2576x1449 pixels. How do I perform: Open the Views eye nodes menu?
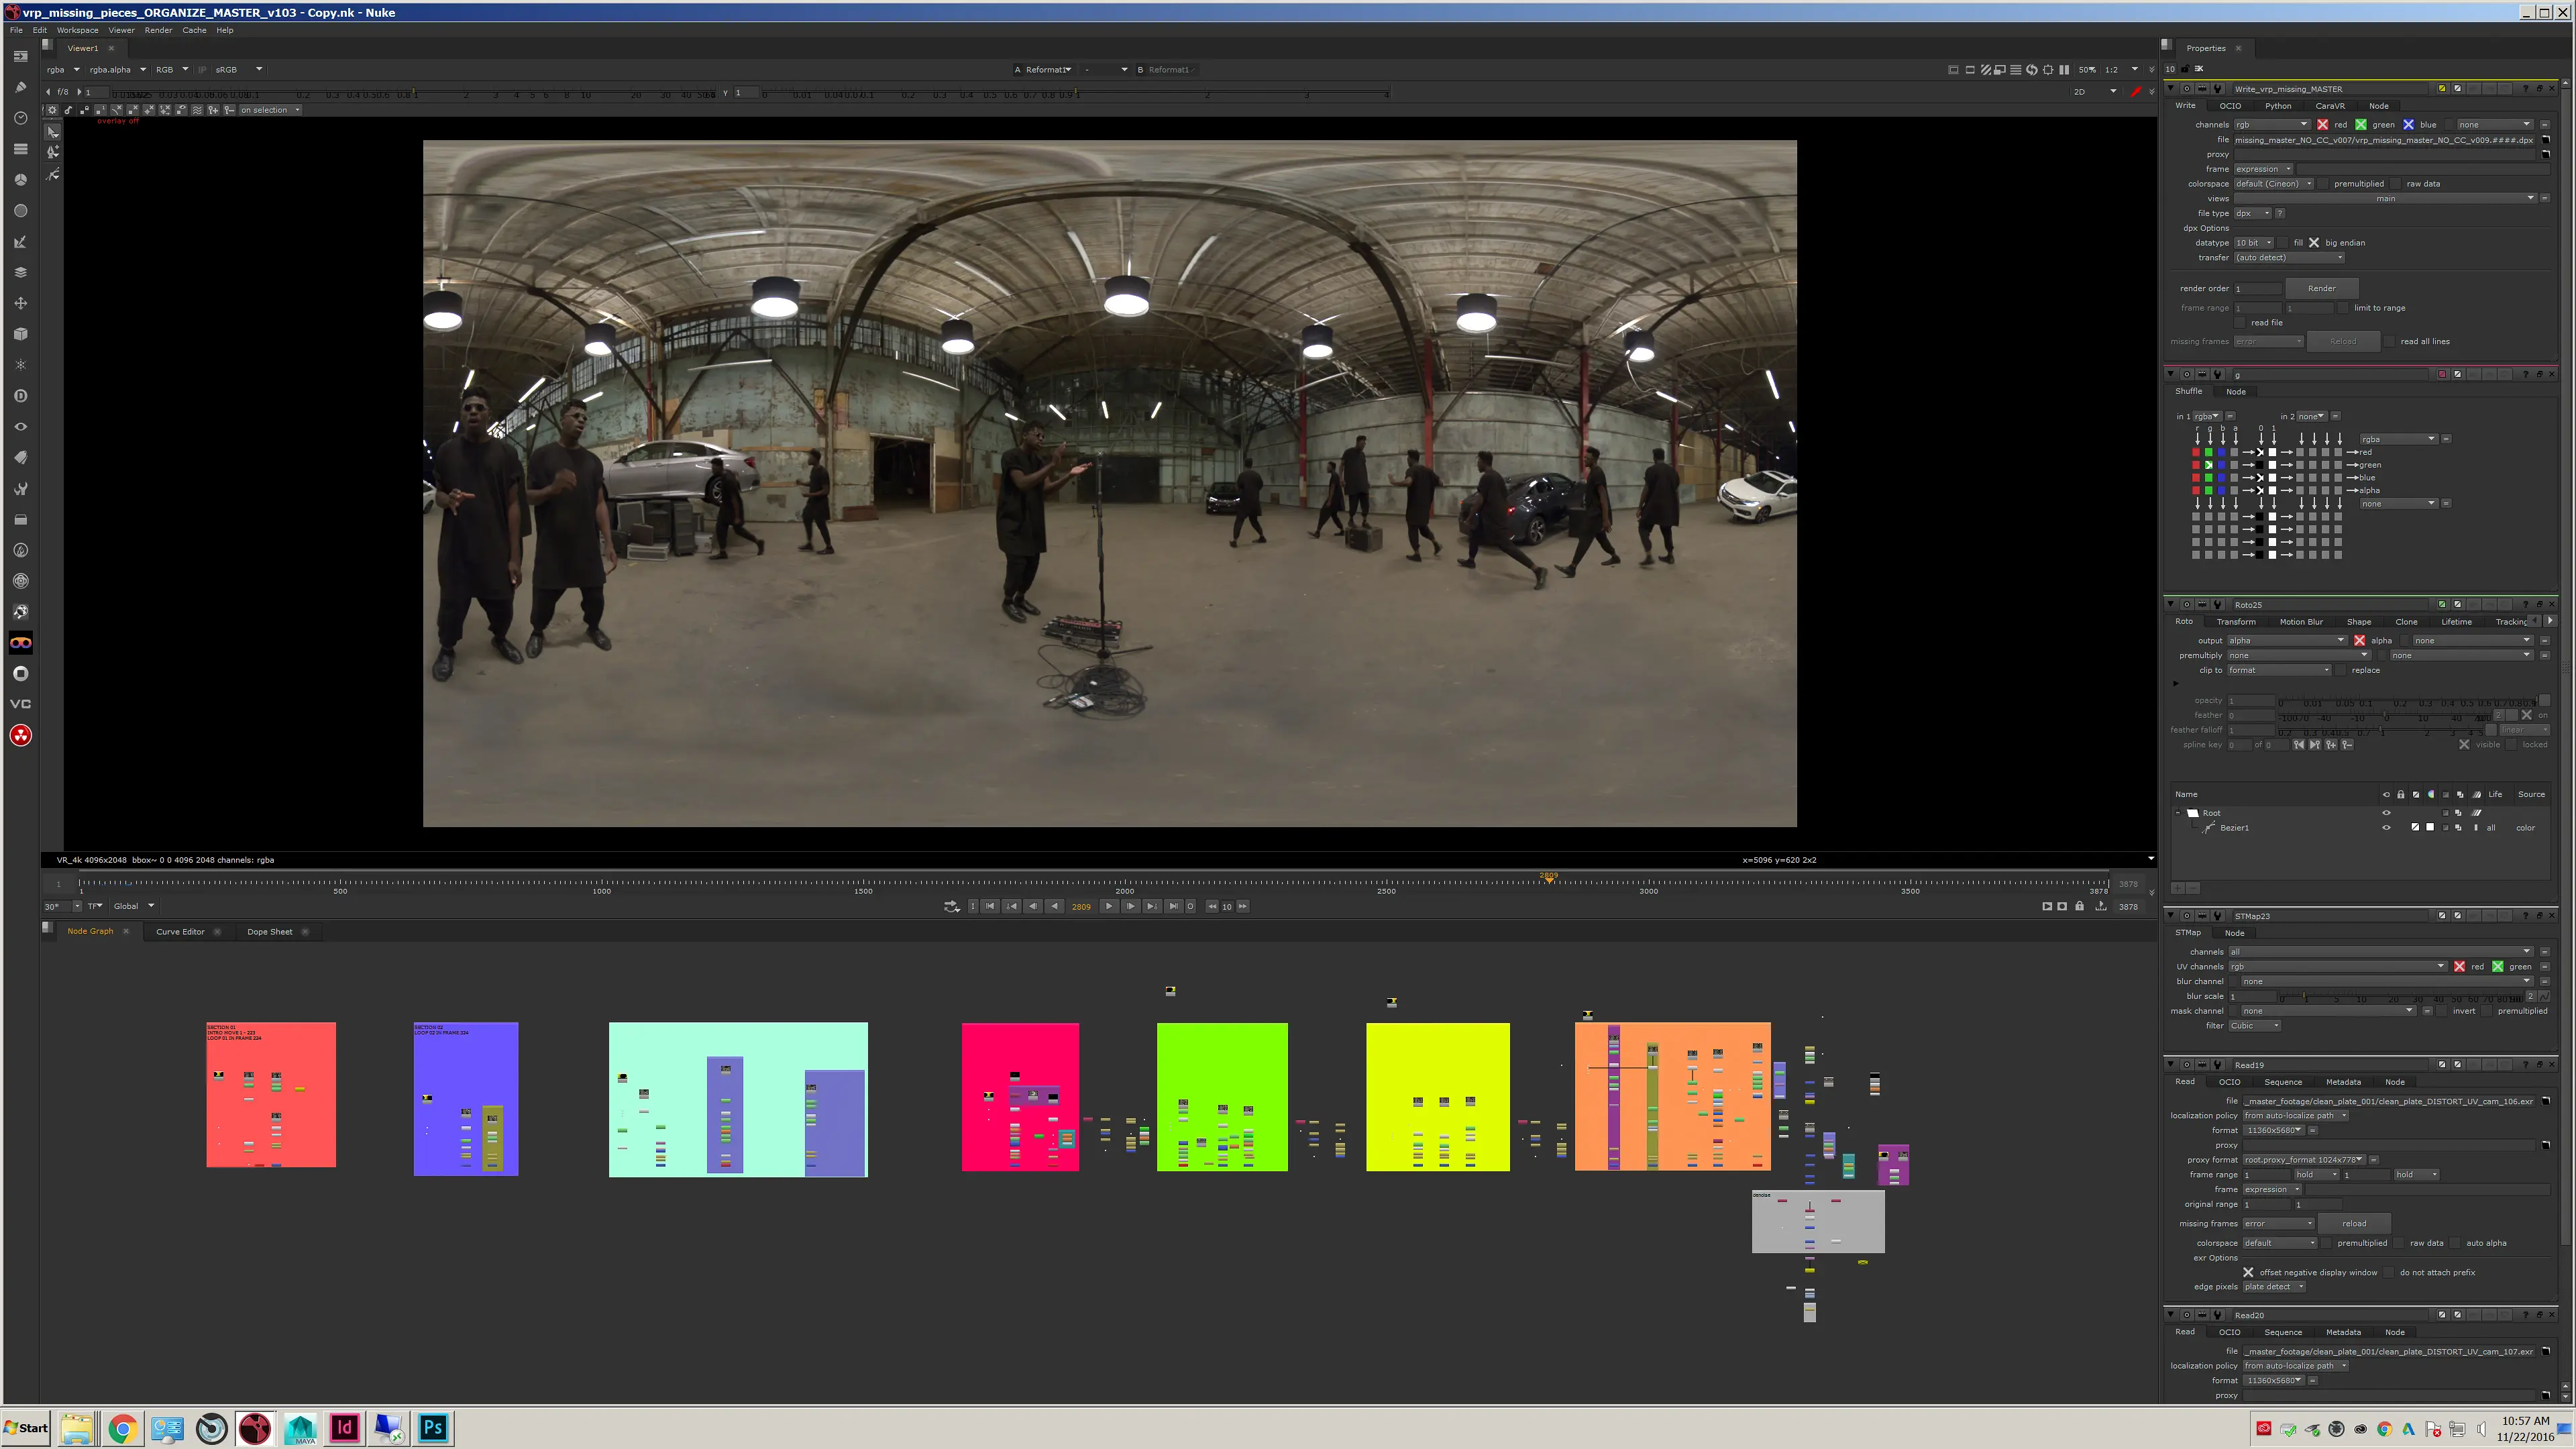click(20, 427)
